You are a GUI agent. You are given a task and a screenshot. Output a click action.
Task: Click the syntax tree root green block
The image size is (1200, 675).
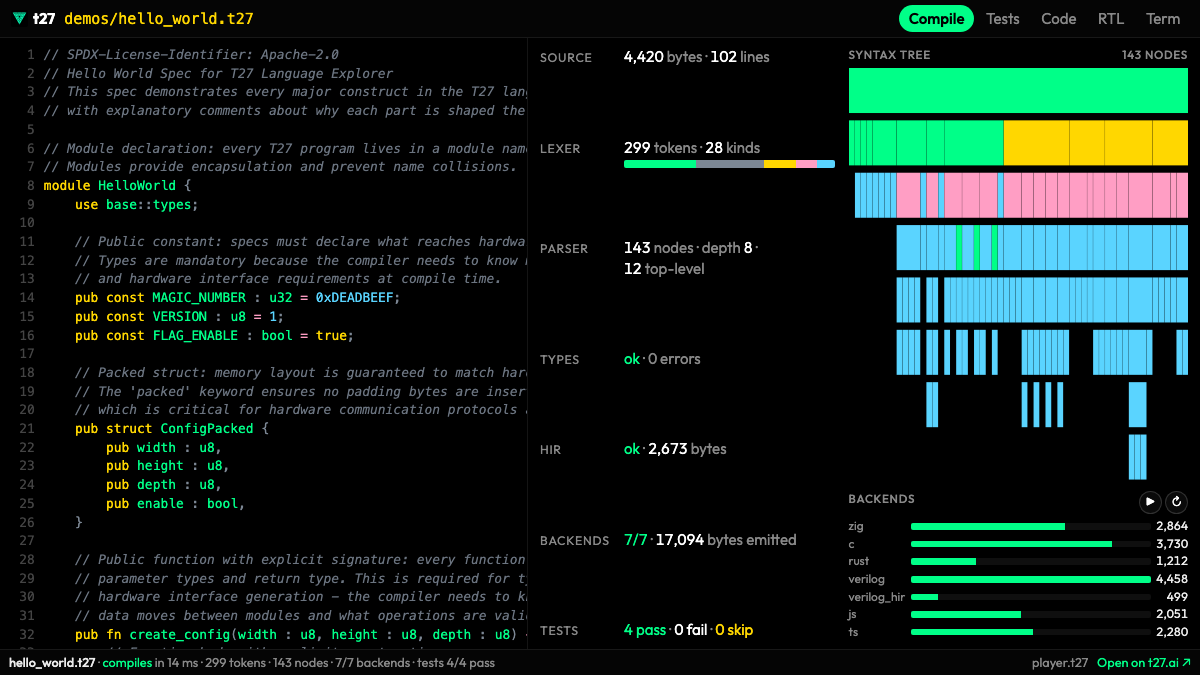[1018, 90]
